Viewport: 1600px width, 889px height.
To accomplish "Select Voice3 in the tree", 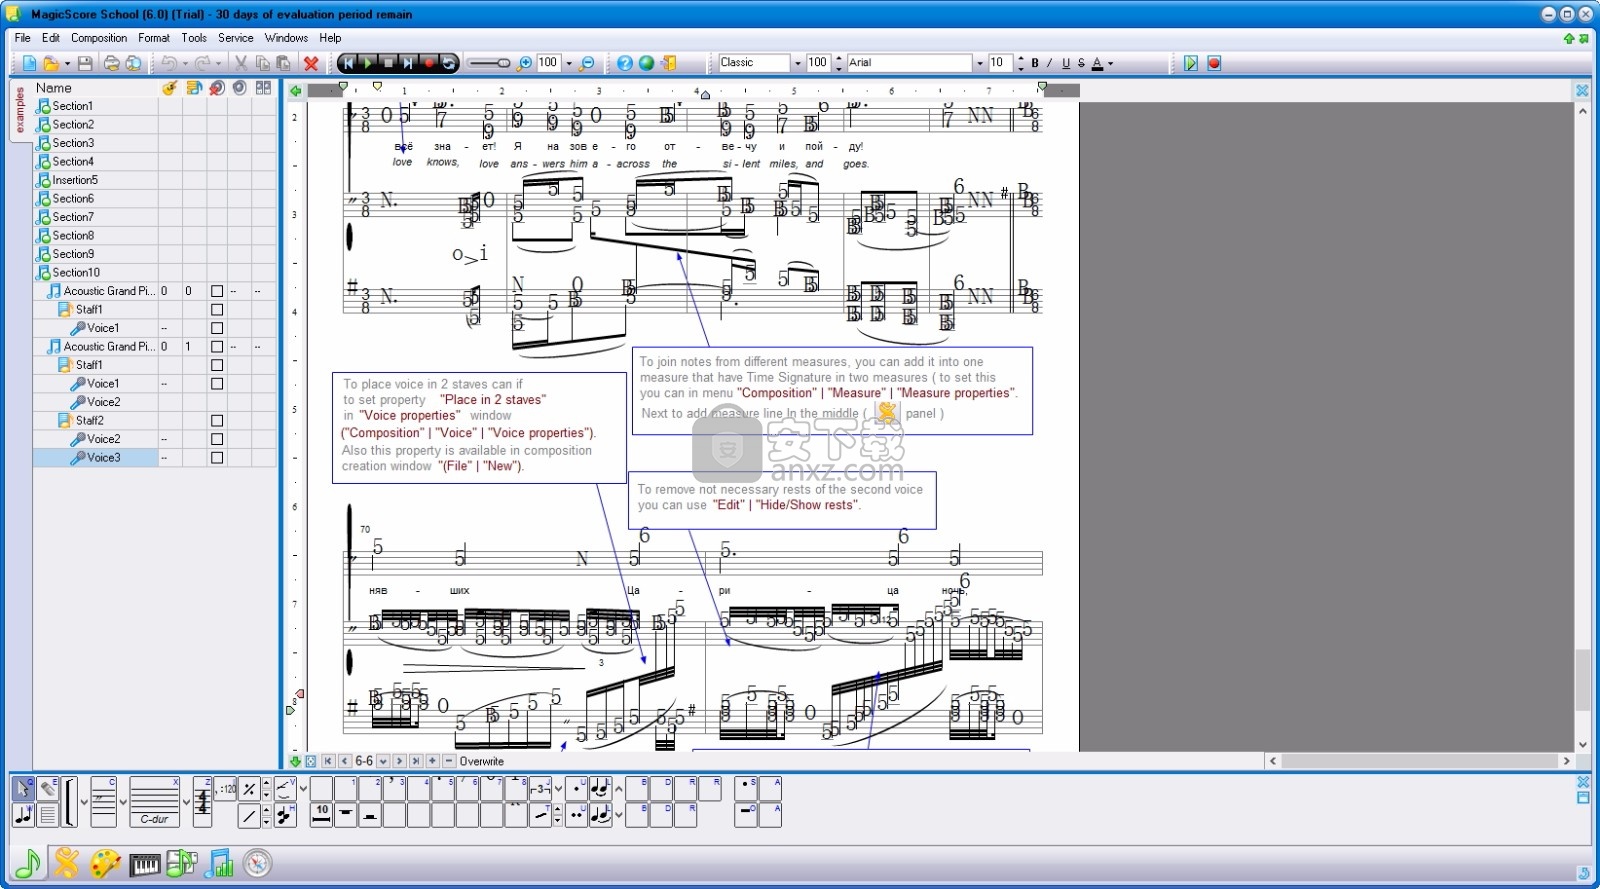I will 103,457.
